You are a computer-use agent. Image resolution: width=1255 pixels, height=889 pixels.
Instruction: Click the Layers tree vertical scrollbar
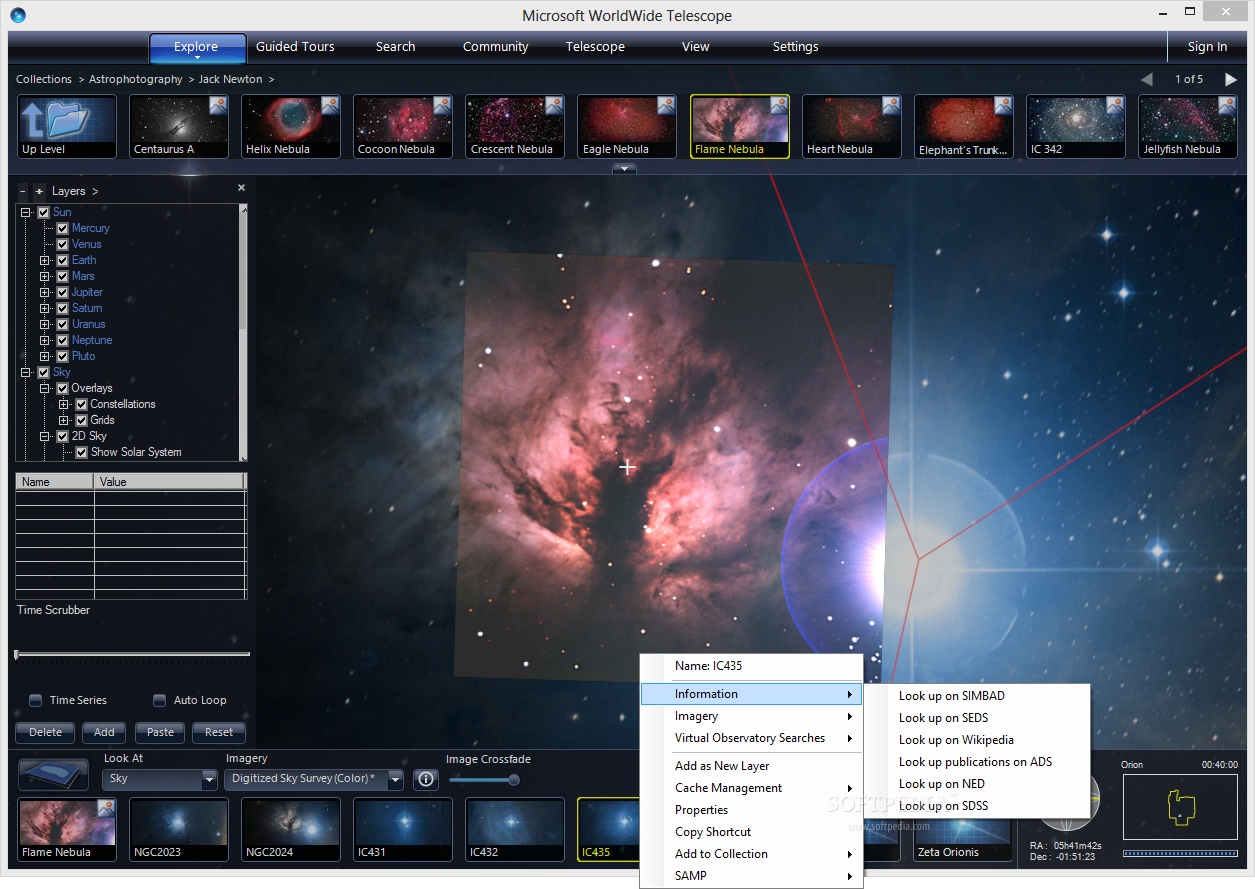point(243,333)
